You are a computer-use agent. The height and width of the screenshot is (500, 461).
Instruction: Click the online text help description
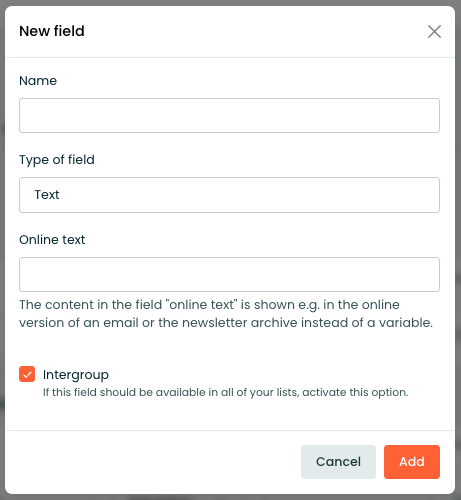pyautogui.click(x=226, y=314)
